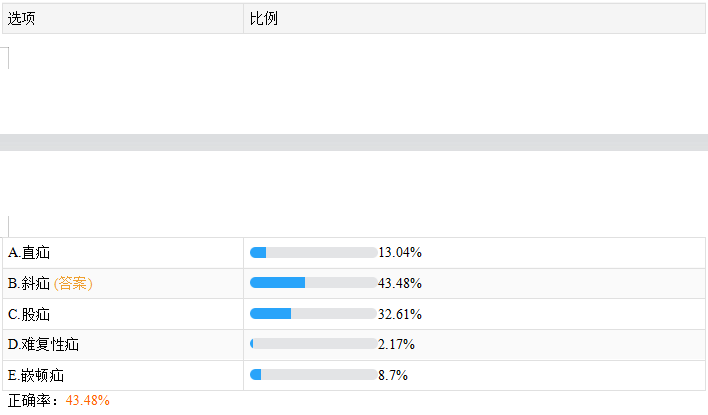This screenshot has height=415, width=708.
Task: Select option E.嵌顿疝 label
Action: pyautogui.click(x=36, y=375)
